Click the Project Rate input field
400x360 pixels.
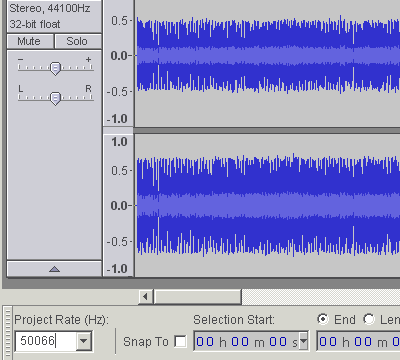pos(45,341)
